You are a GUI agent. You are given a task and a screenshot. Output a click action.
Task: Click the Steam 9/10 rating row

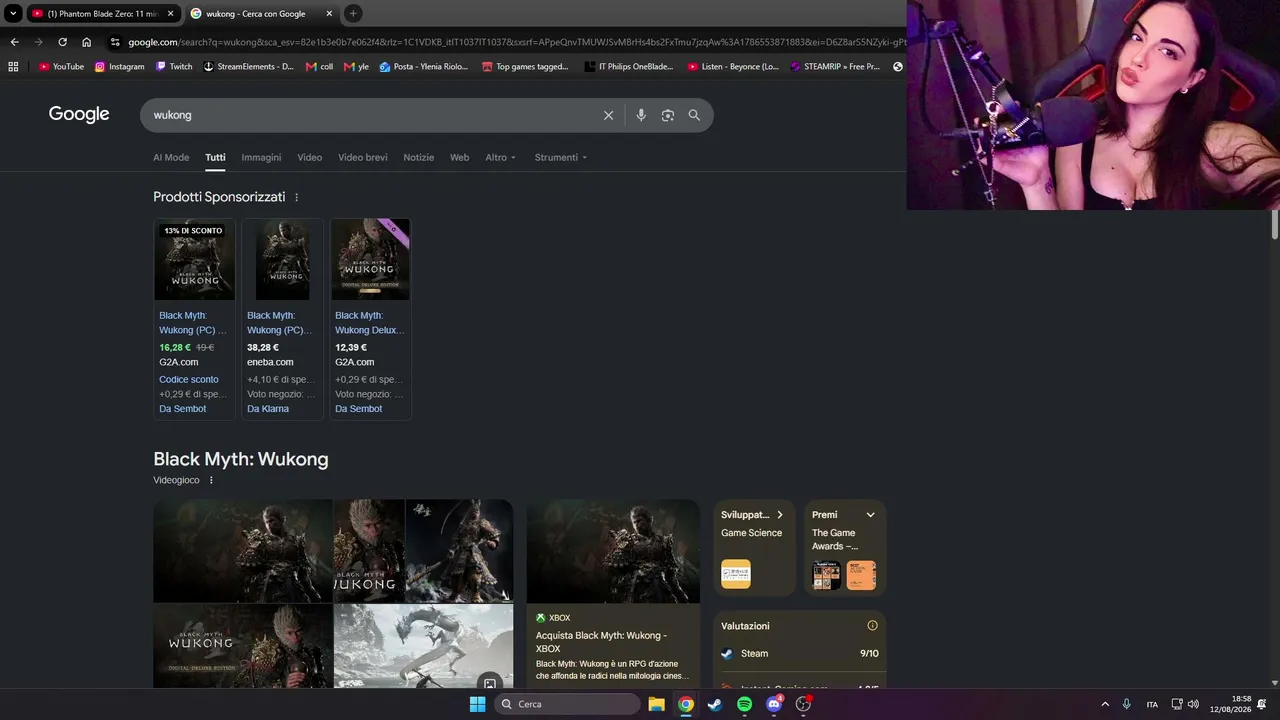(x=800, y=654)
